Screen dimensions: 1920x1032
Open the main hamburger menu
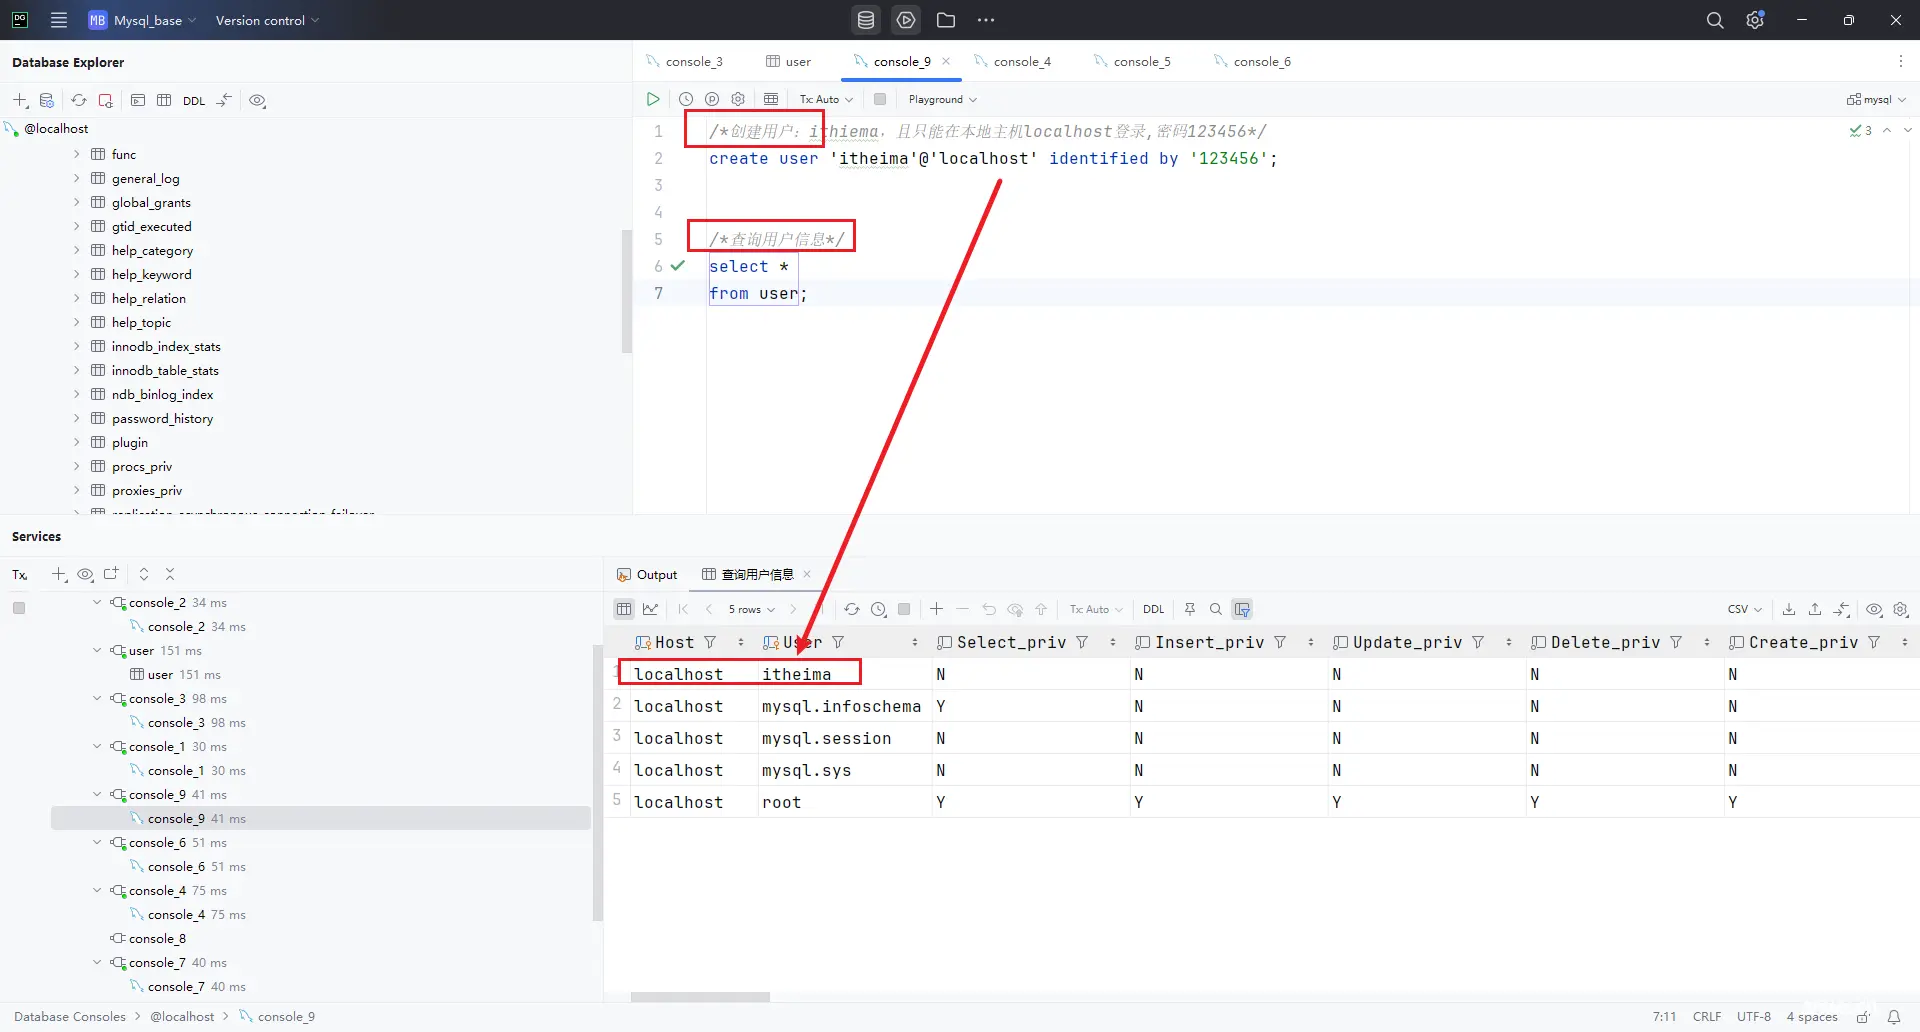point(59,20)
